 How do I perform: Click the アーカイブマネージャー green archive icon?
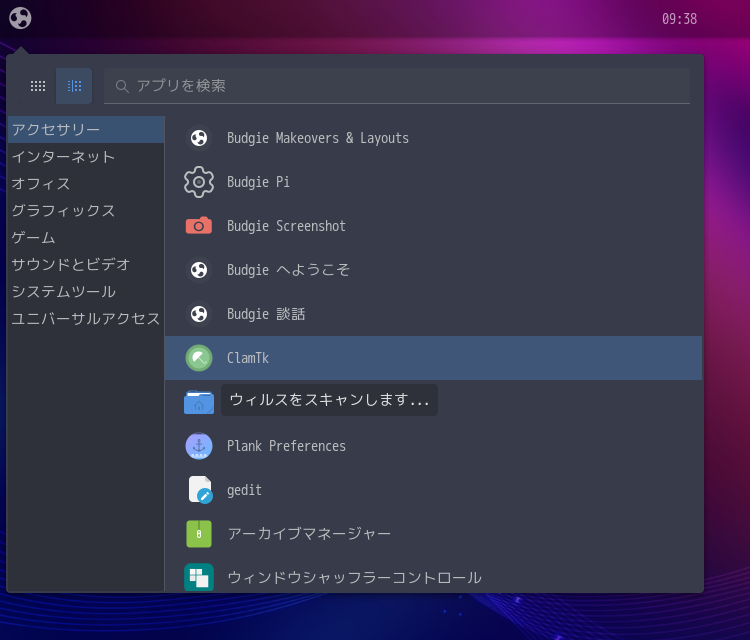tap(199, 534)
